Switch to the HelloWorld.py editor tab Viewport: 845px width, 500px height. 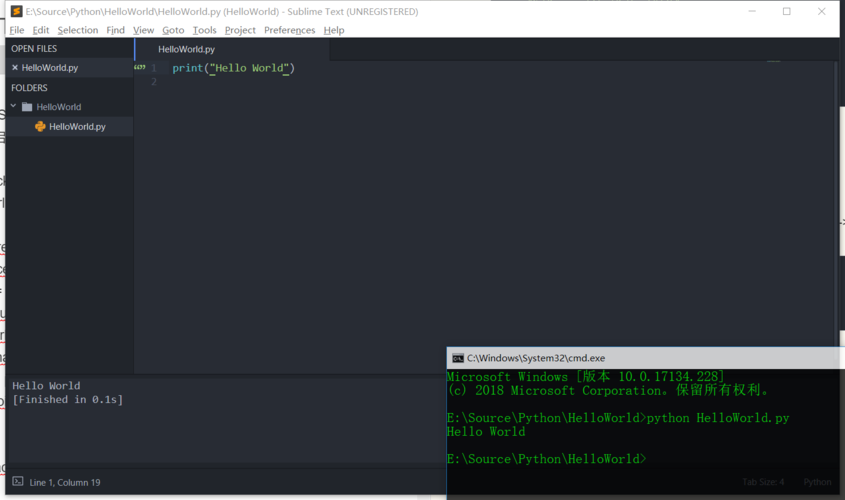click(186, 49)
